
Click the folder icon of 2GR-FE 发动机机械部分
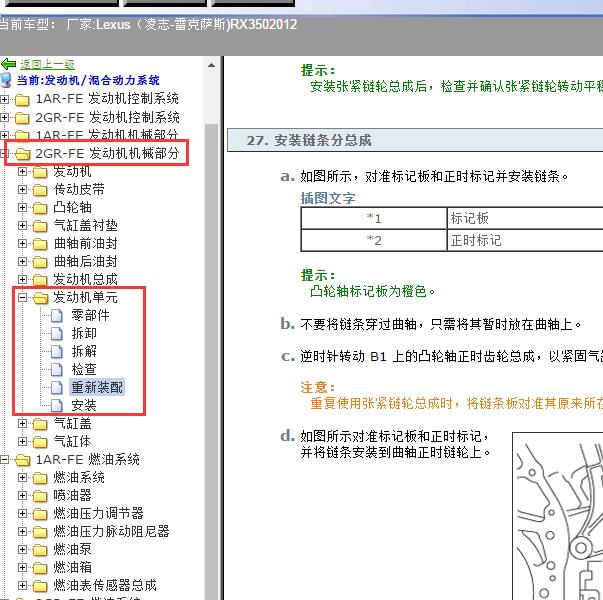[x=23, y=154]
